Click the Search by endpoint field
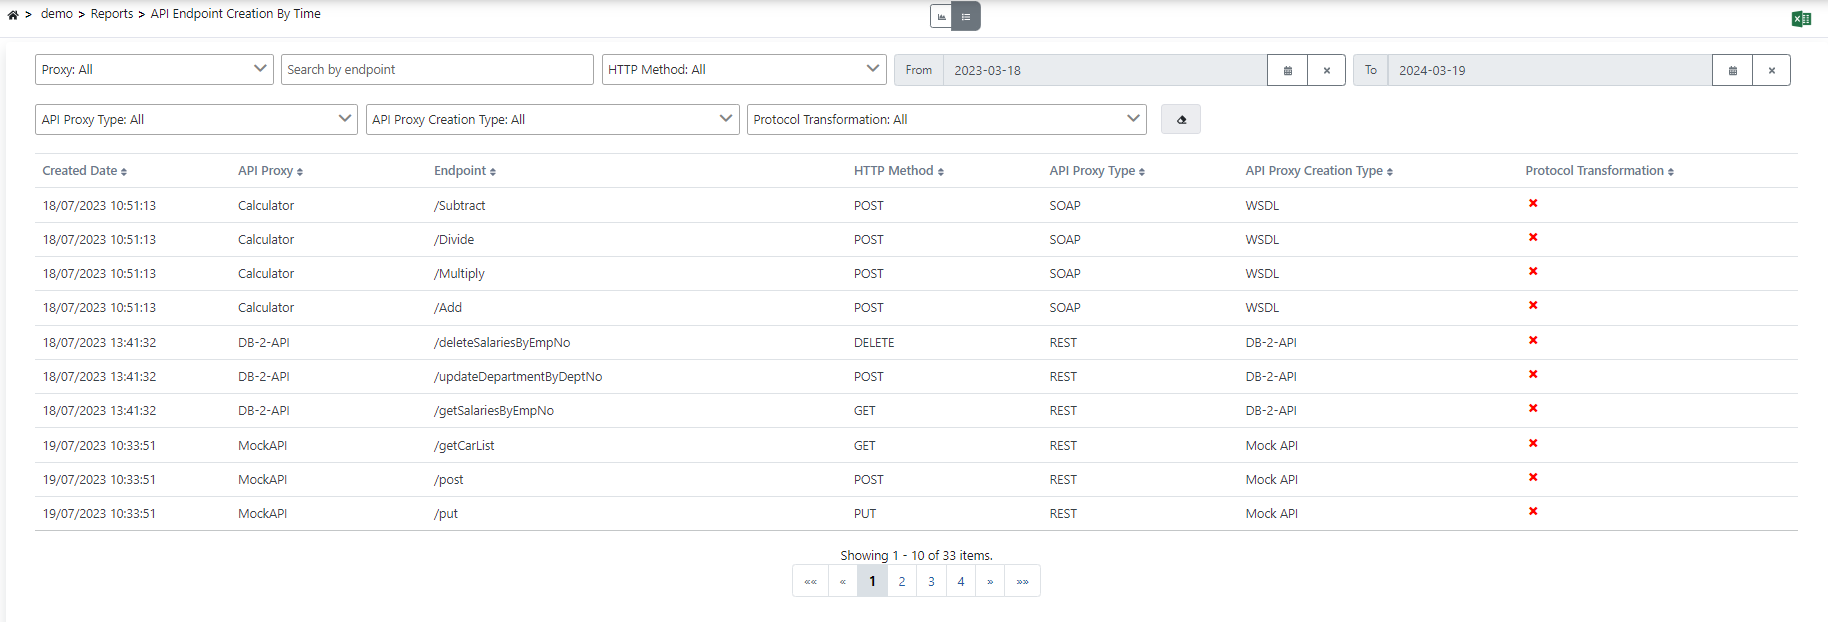The image size is (1828, 622). (x=437, y=69)
